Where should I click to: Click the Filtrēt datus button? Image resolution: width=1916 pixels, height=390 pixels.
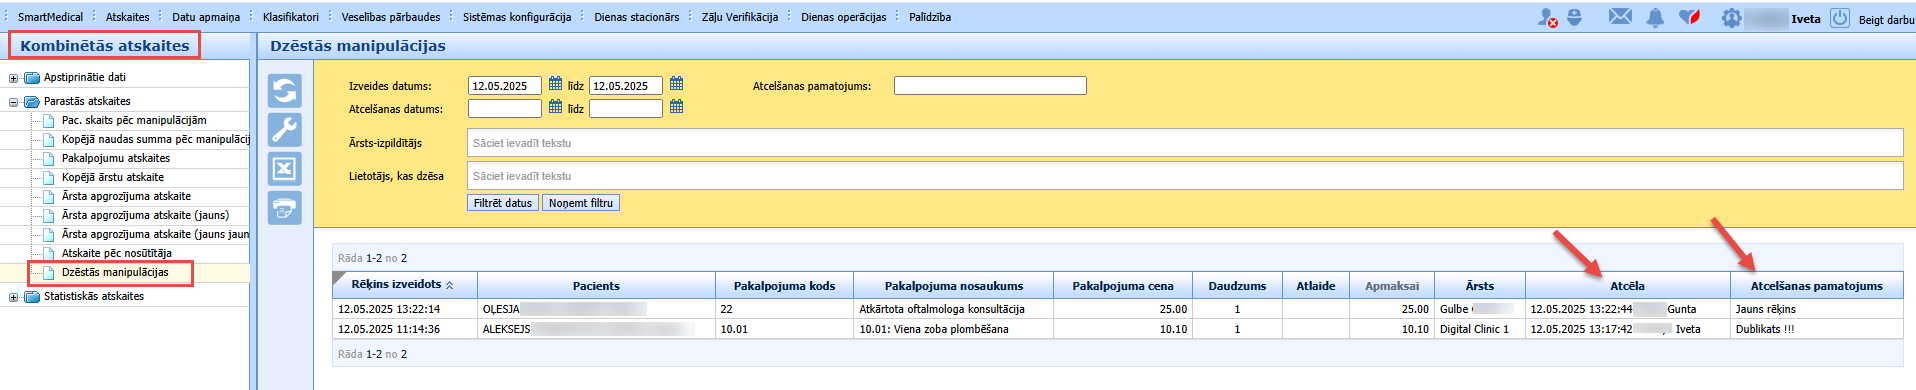coord(503,203)
